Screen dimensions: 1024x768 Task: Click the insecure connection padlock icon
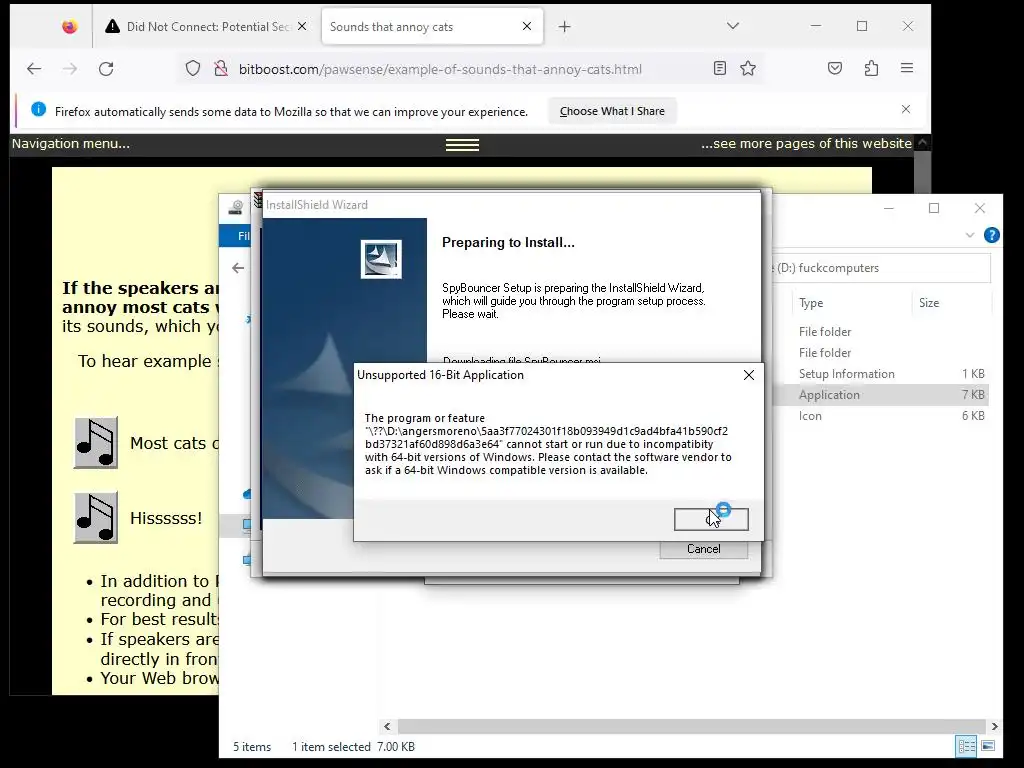coord(221,69)
